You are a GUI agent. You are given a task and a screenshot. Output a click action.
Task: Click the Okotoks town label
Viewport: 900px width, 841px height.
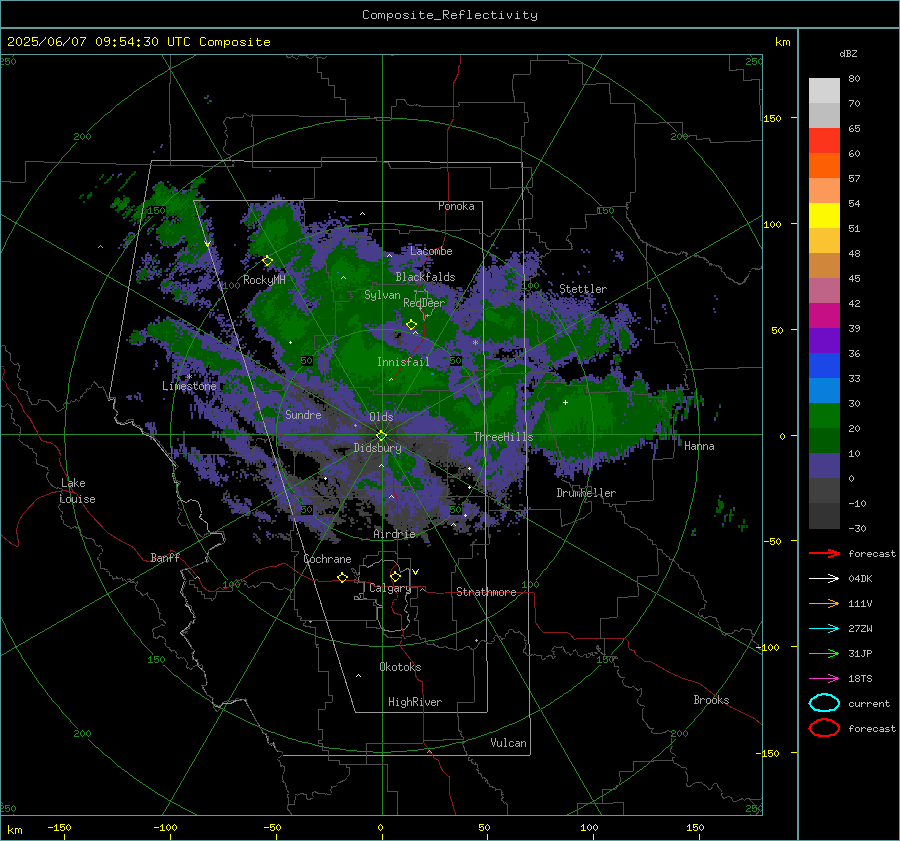click(x=400, y=668)
